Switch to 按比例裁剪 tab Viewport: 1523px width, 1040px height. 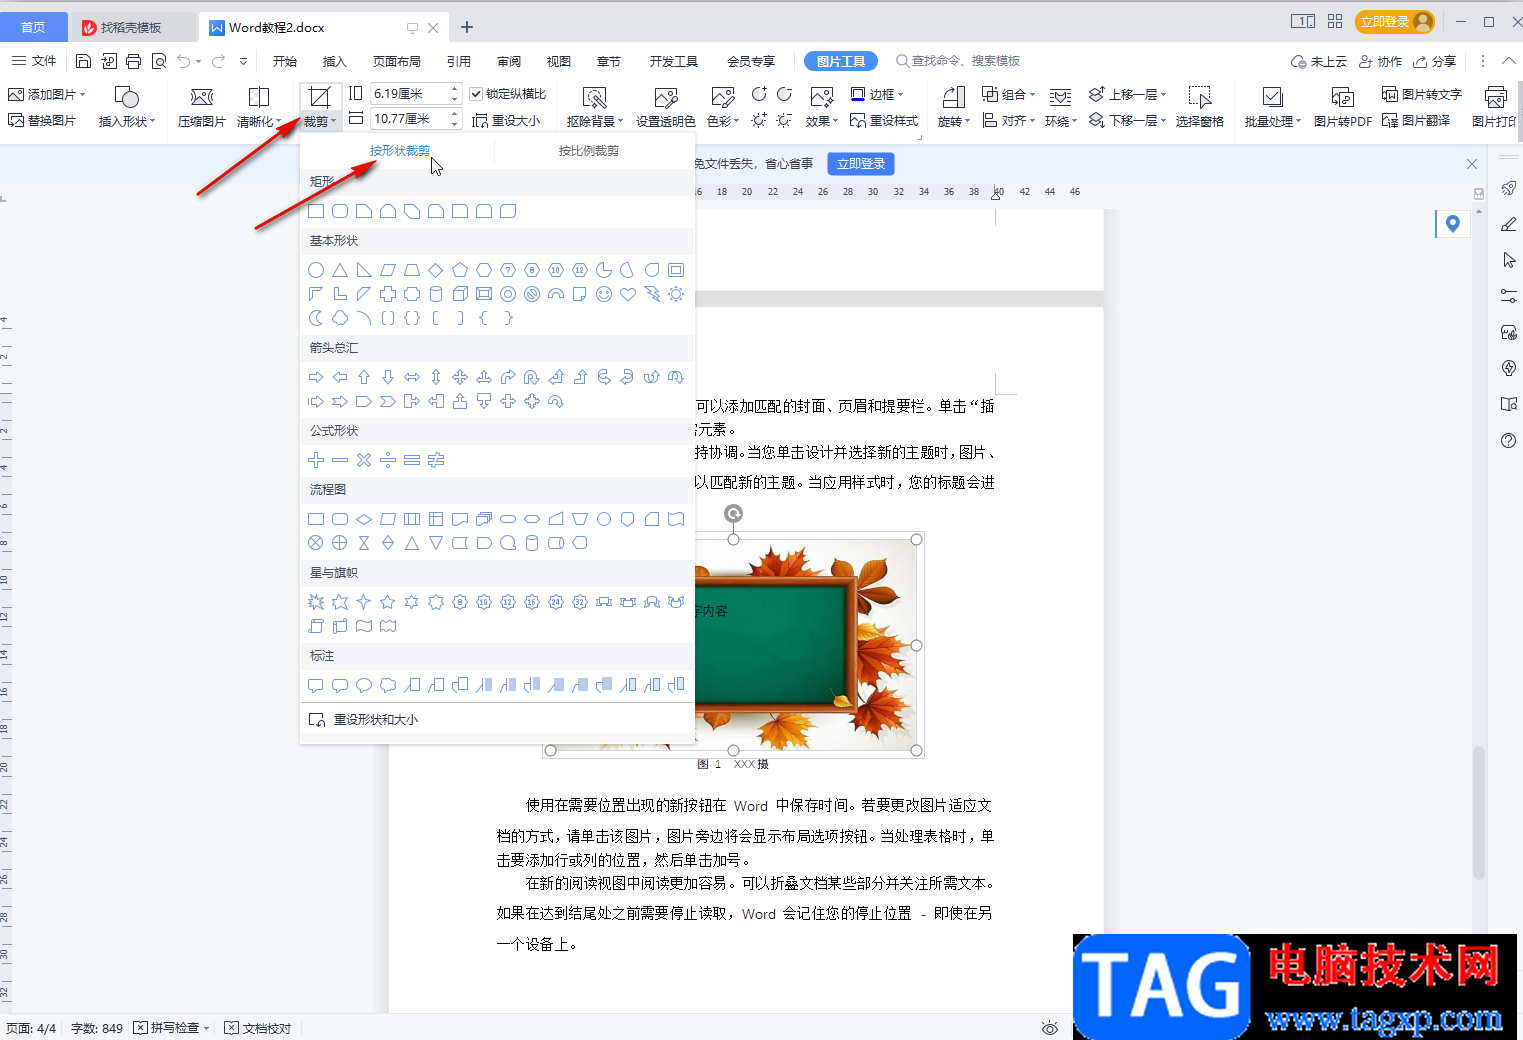tap(588, 151)
